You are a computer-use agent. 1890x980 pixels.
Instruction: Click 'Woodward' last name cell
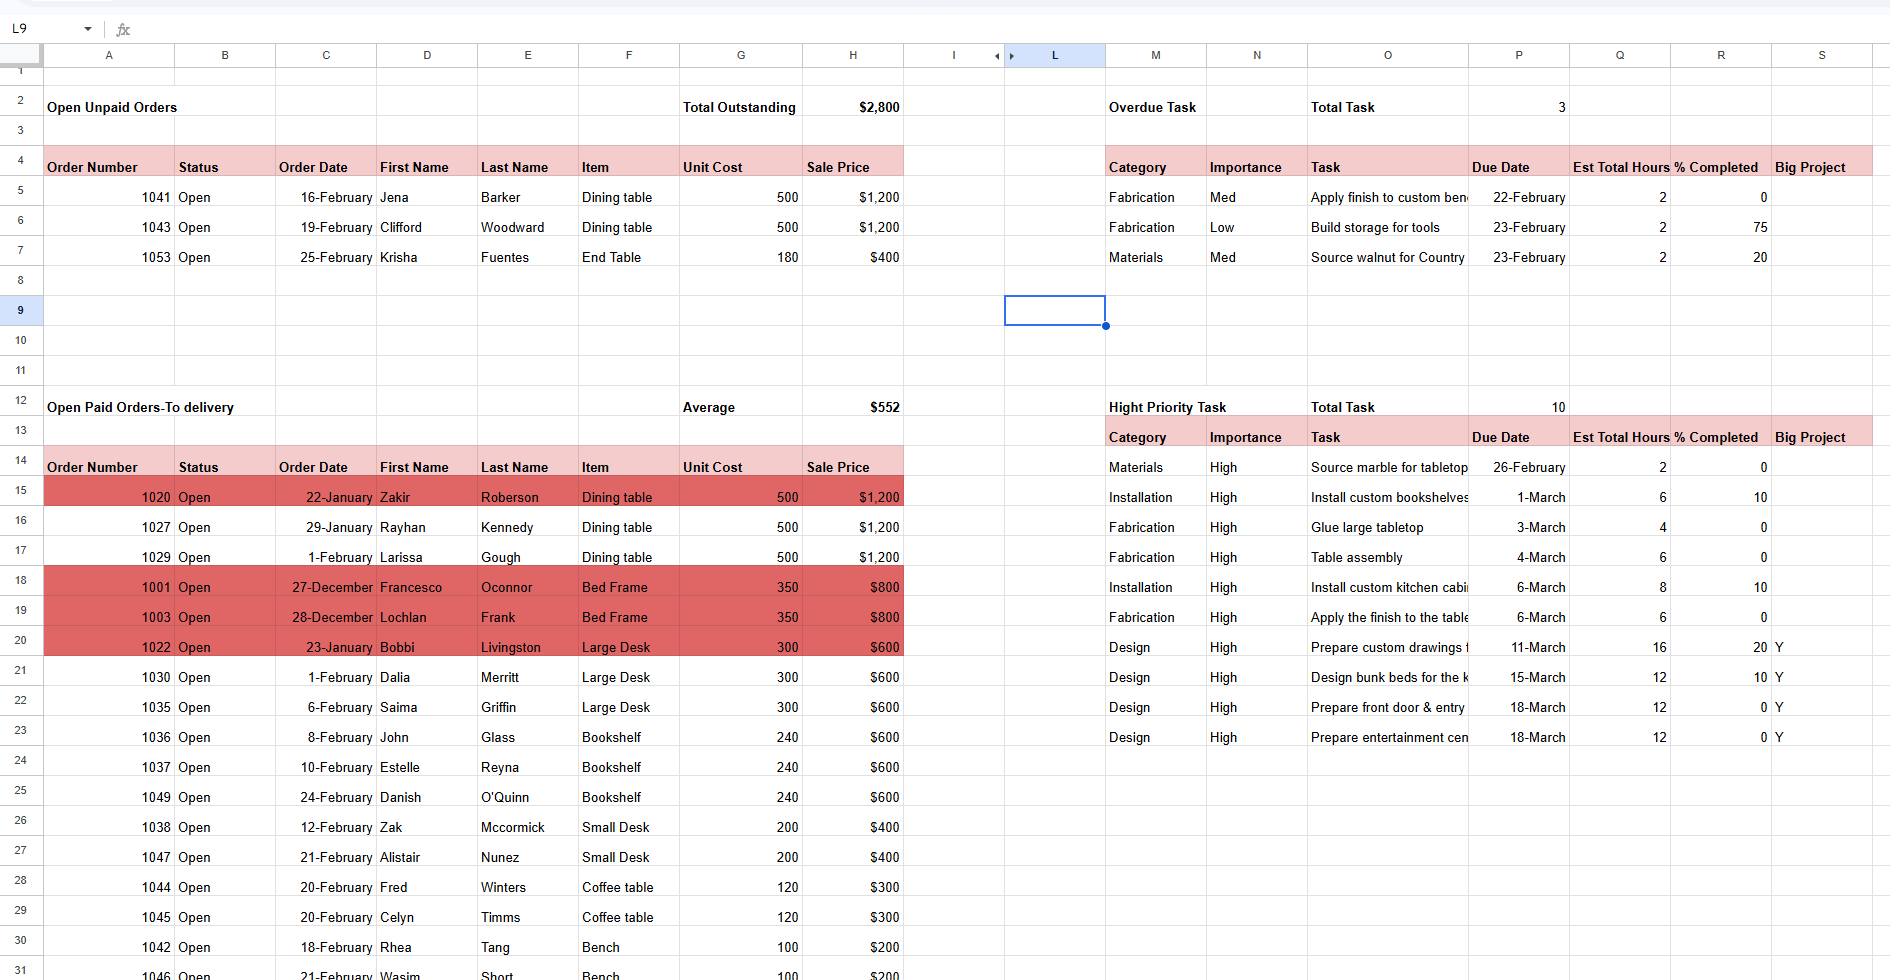[x=528, y=221]
